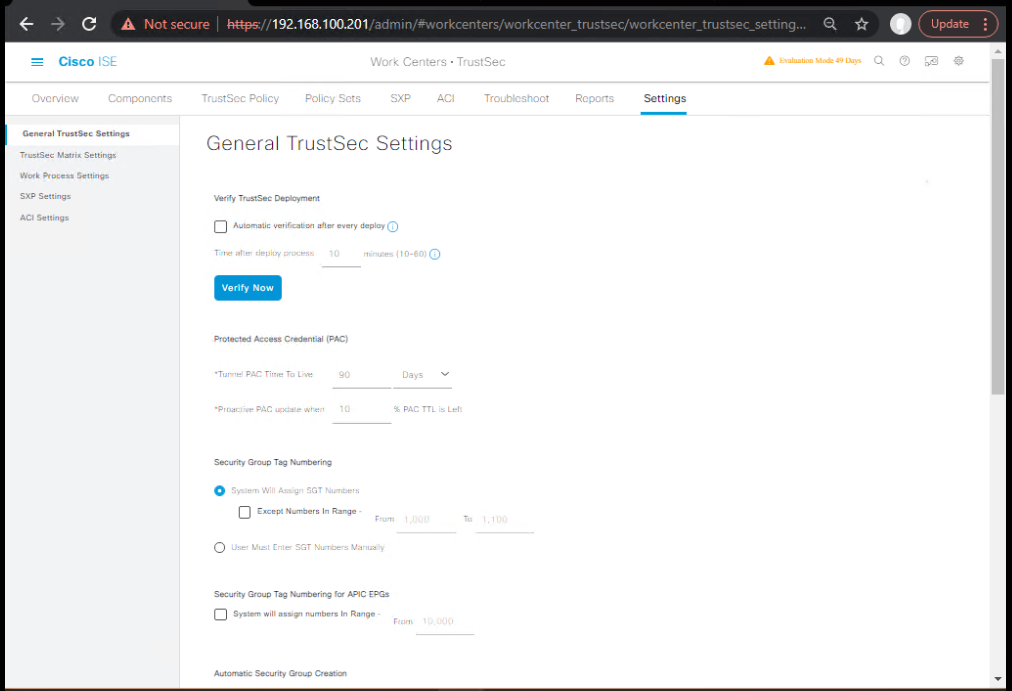Enable Automatic verification after every deploy
Image resolution: width=1012 pixels, height=691 pixels.
(x=221, y=226)
